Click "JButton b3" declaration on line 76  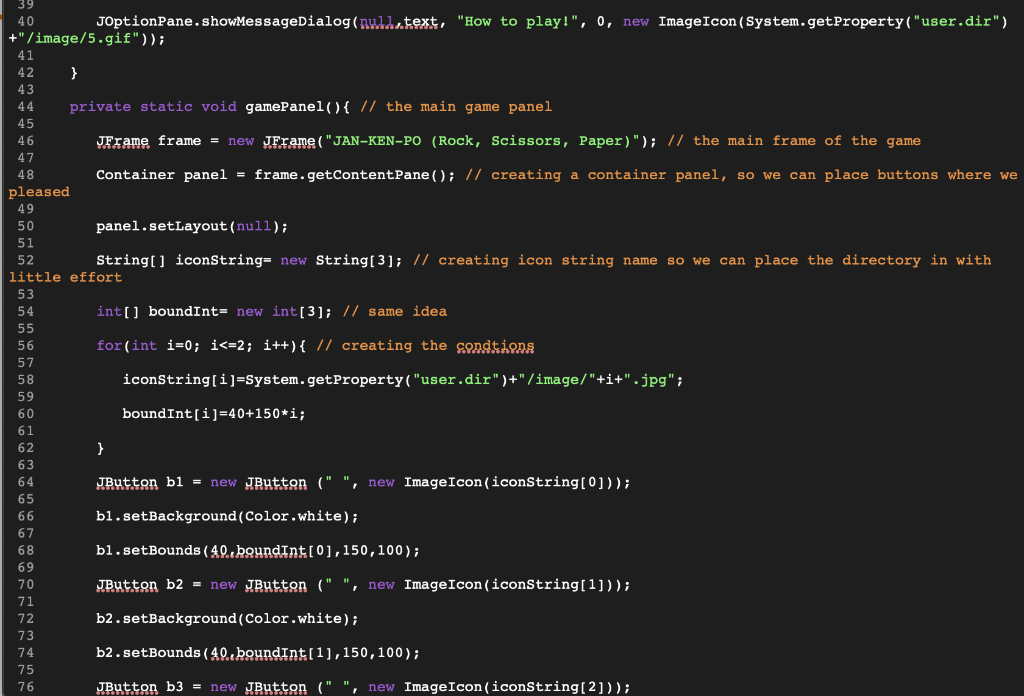[x=140, y=687]
